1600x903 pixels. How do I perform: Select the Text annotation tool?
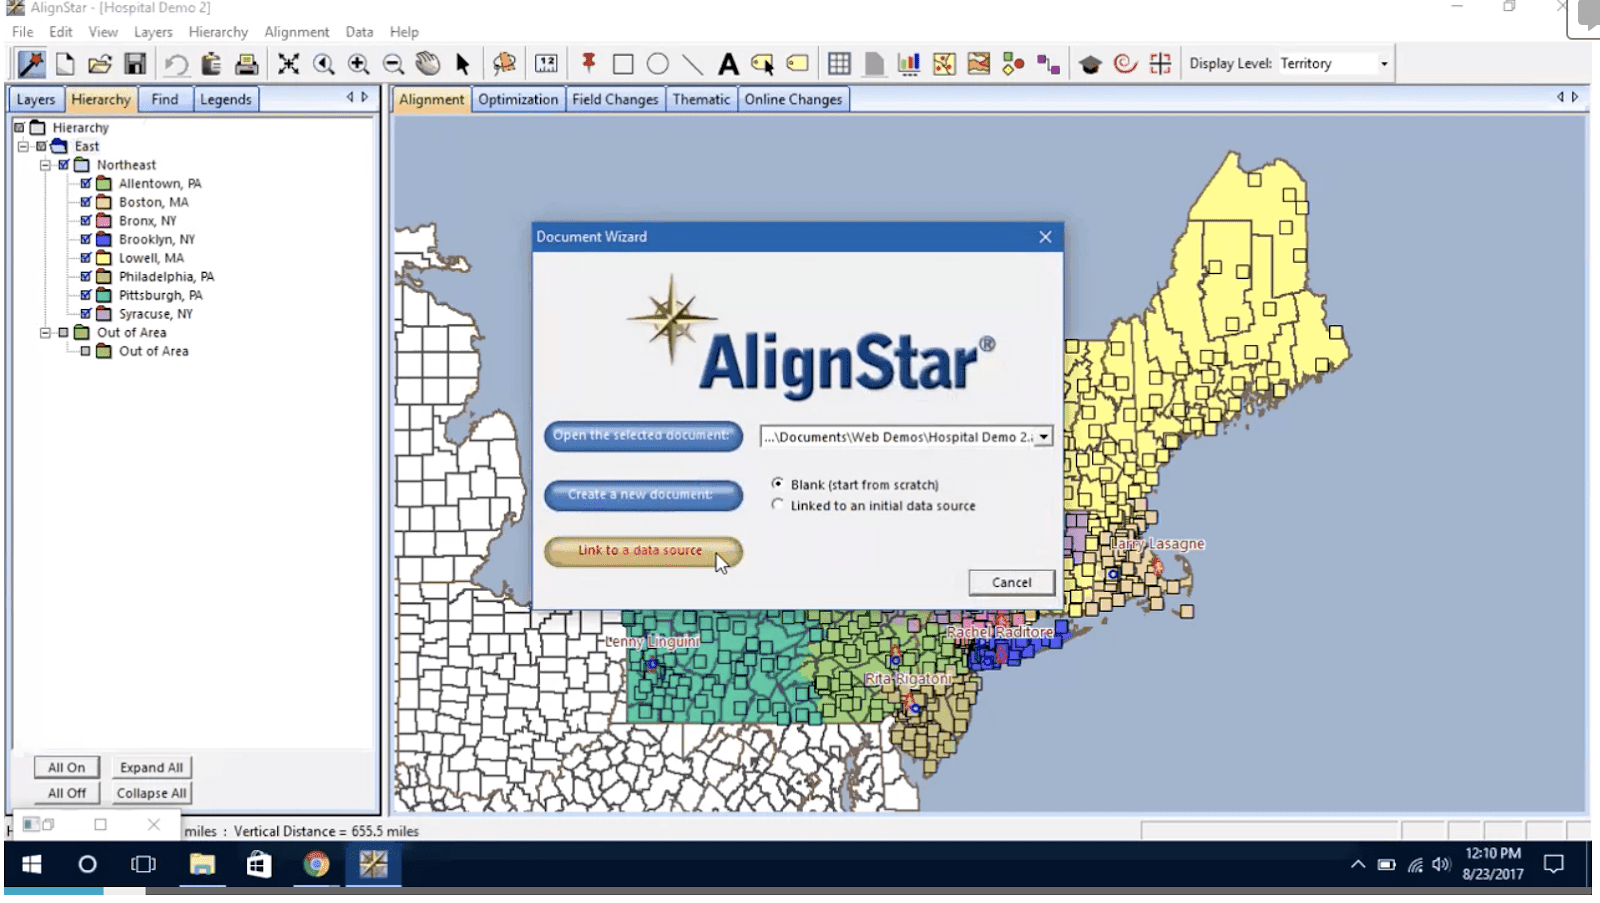pos(725,63)
